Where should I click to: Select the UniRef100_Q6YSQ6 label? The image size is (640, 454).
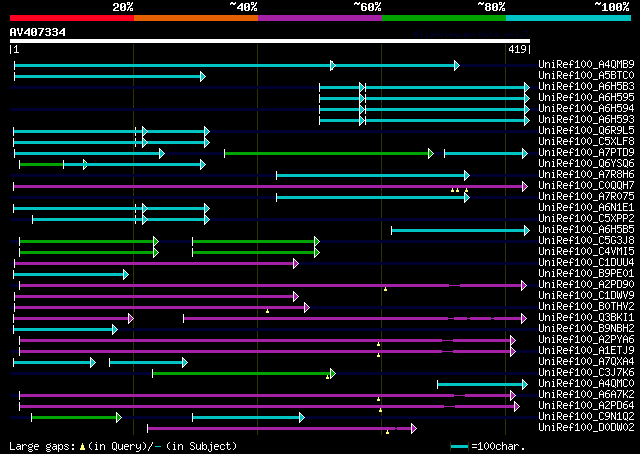point(586,163)
